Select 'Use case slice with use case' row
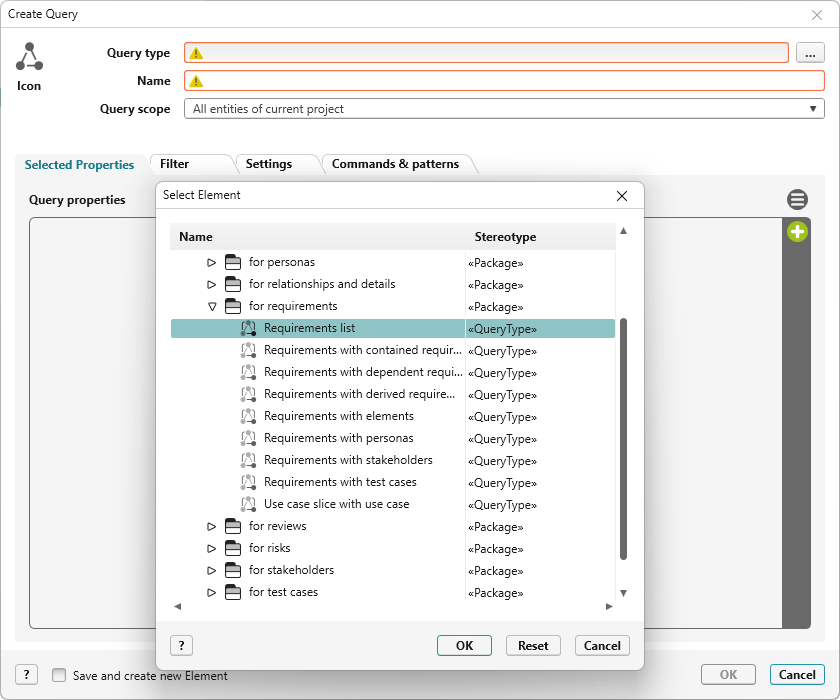This screenshot has height=700, width=840. coord(393,504)
